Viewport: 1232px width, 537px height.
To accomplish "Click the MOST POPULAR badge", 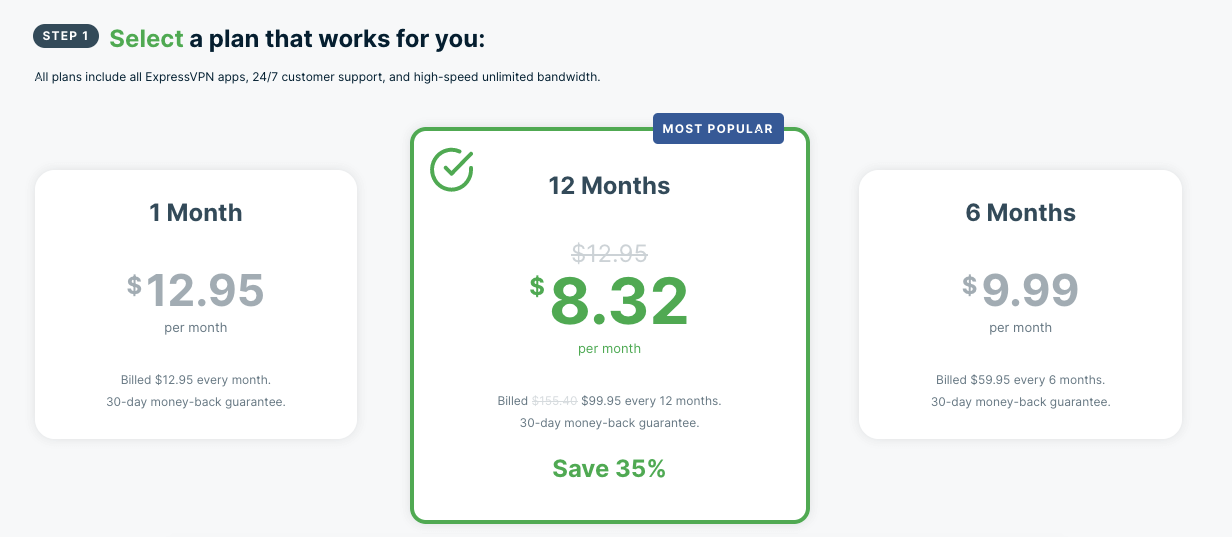I will click(718, 129).
